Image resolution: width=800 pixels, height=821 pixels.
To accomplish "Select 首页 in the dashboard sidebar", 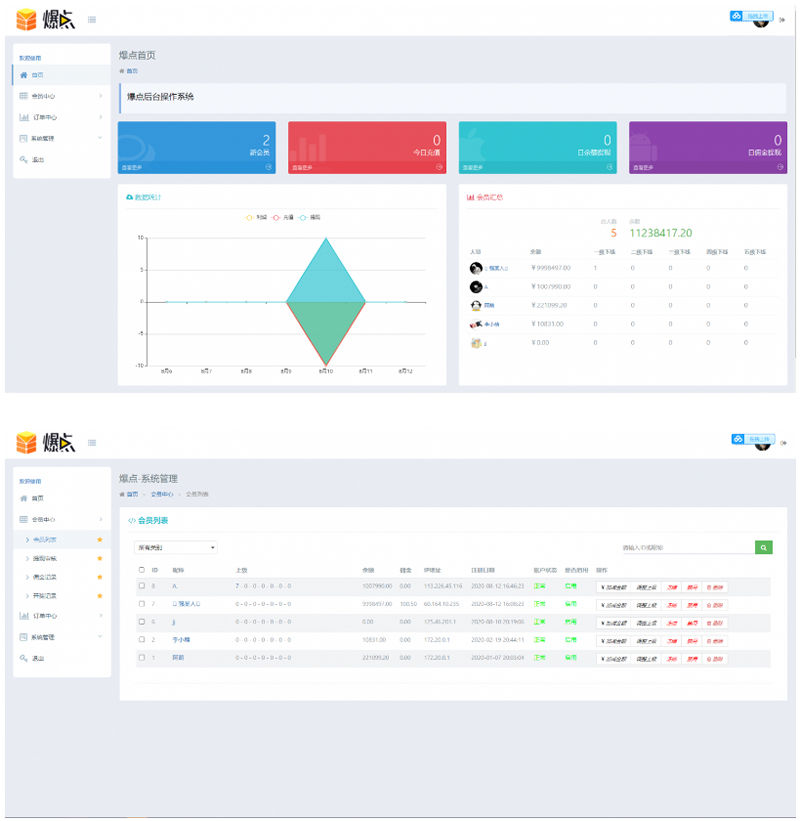I will pos(37,75).
